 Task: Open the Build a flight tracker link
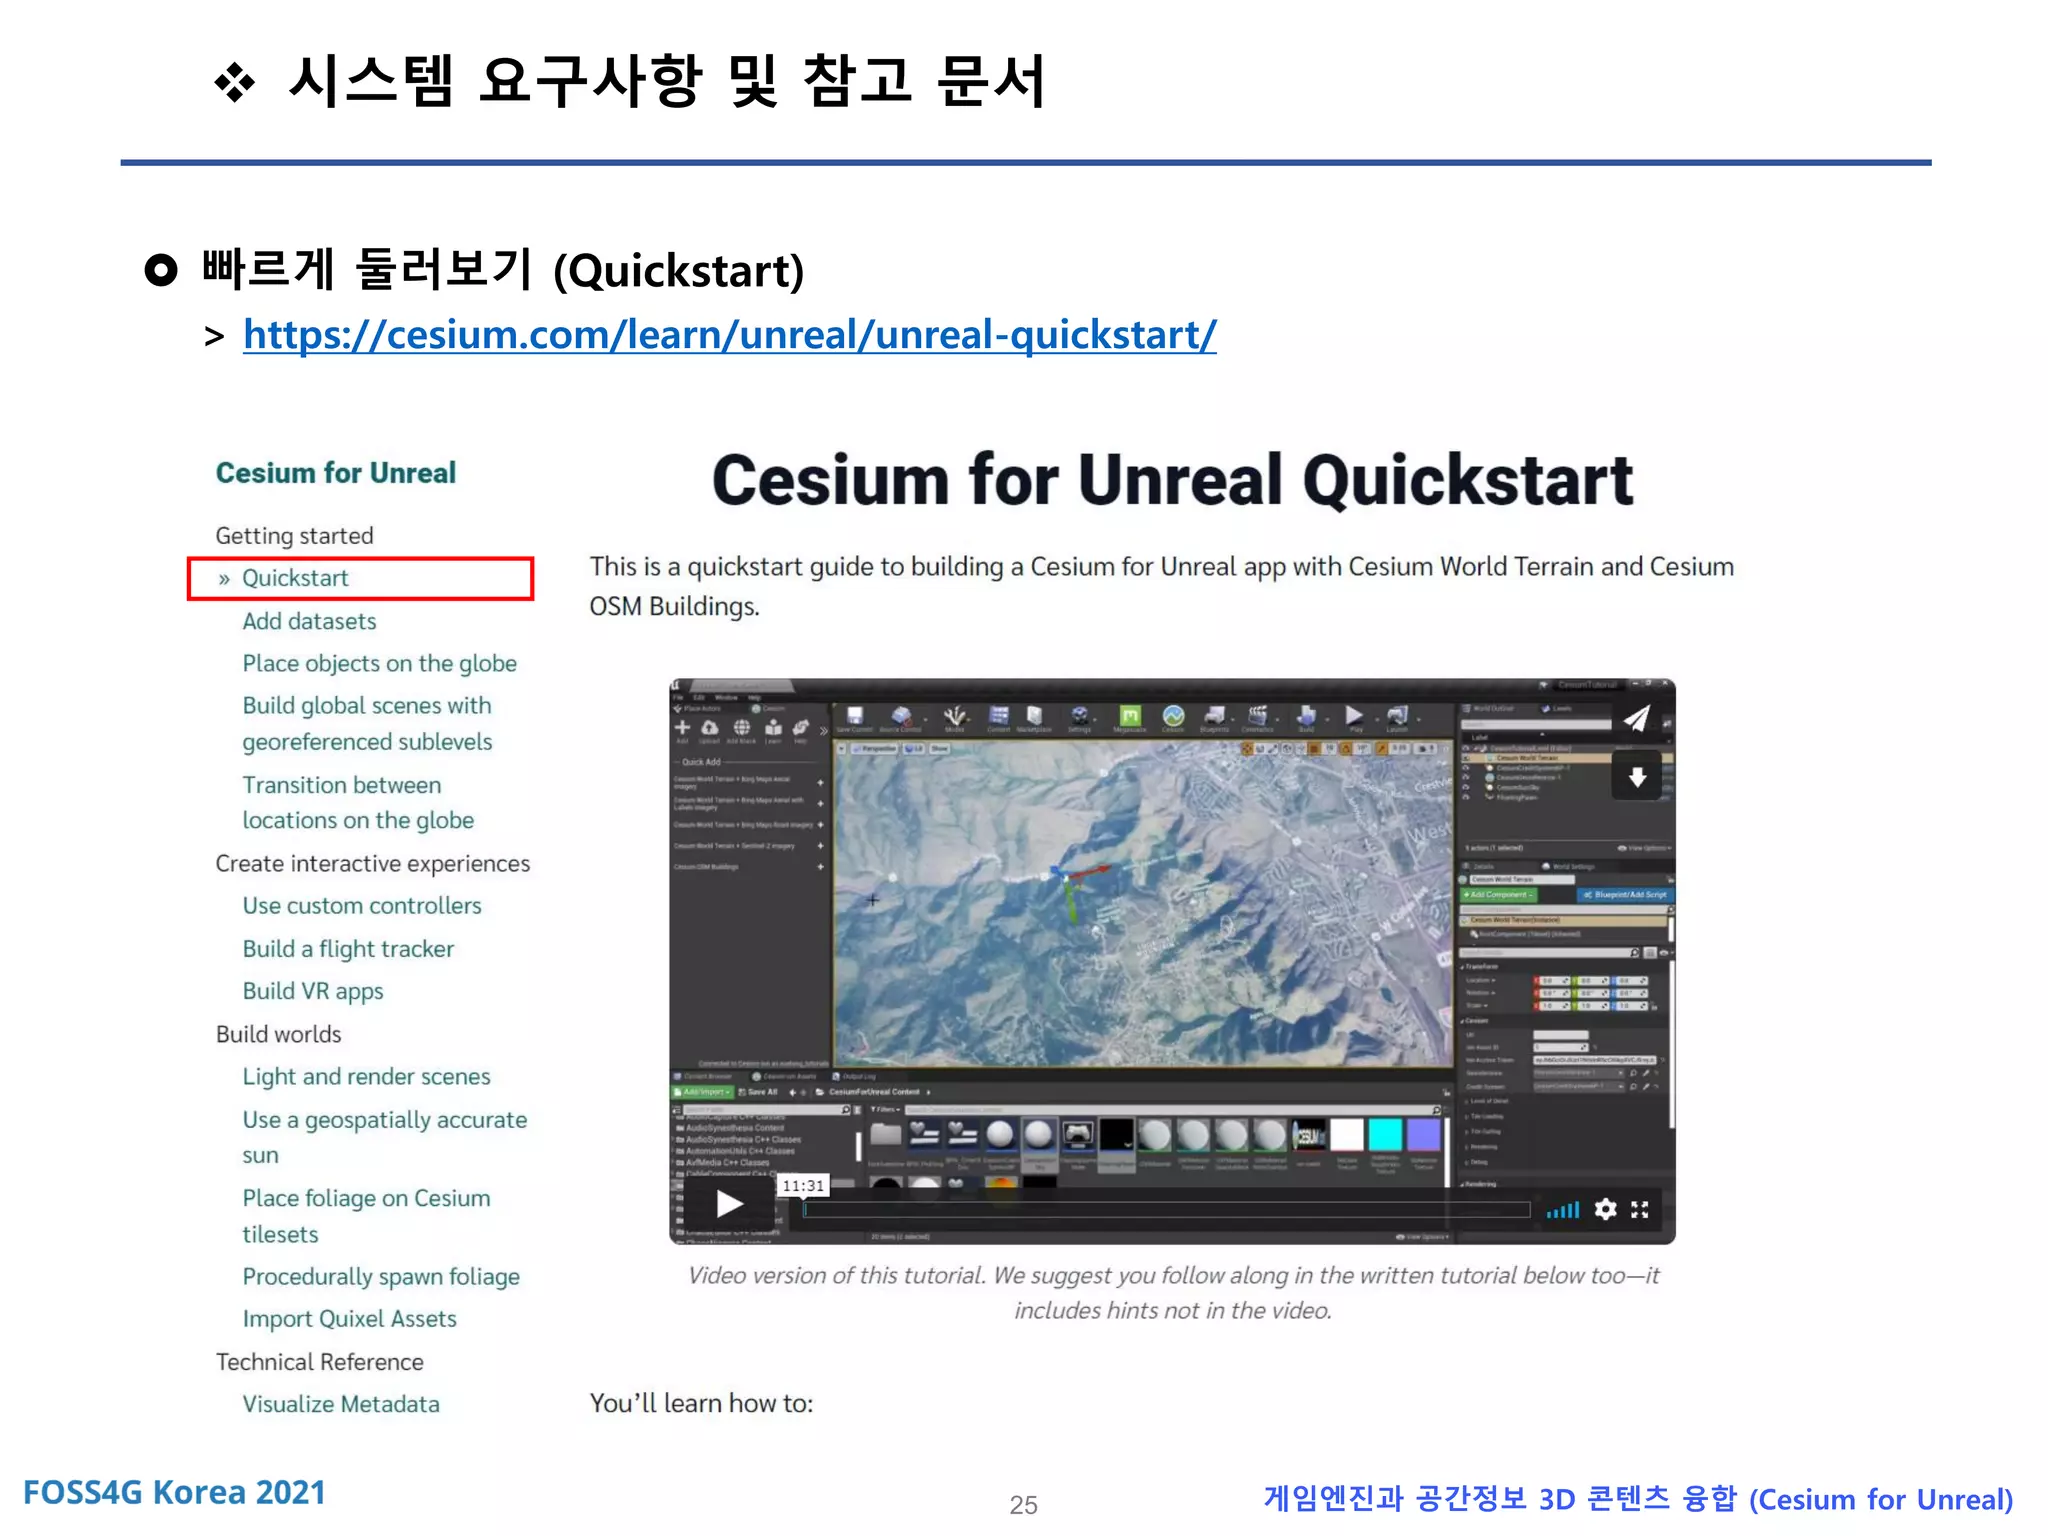pyautogui.click(x=348, y=949)
